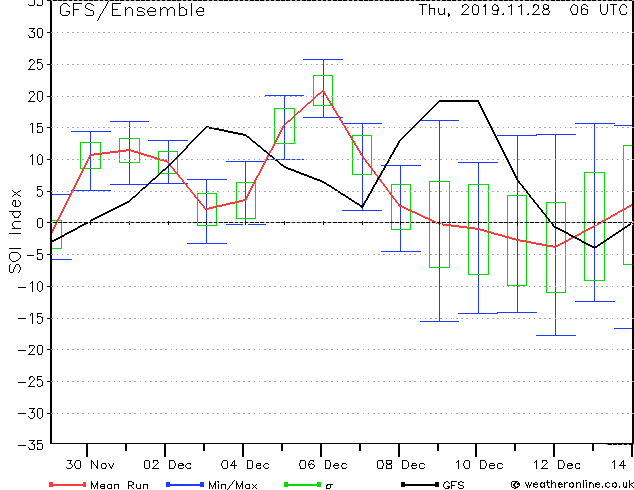Image resolution: width=634 pixels, height=490 pixels.
Task: Click the '08 Dec' x-axis label
Action: [401, 465]
